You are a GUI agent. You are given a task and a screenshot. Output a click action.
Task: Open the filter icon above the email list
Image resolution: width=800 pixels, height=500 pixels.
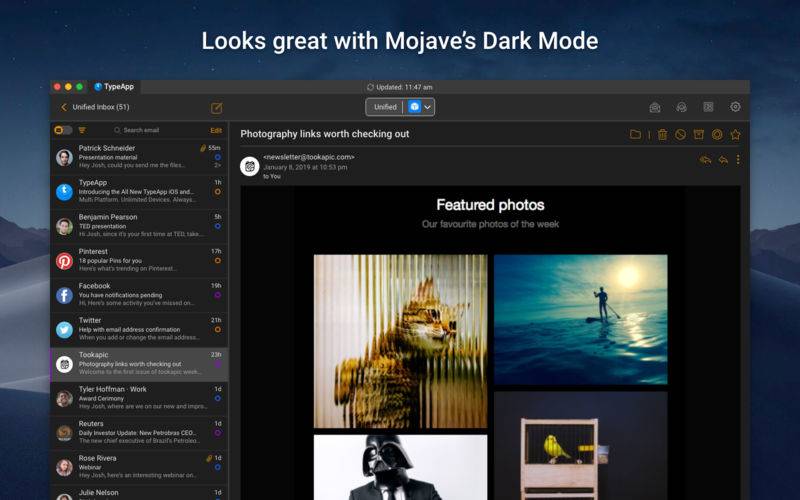point(82,130)
